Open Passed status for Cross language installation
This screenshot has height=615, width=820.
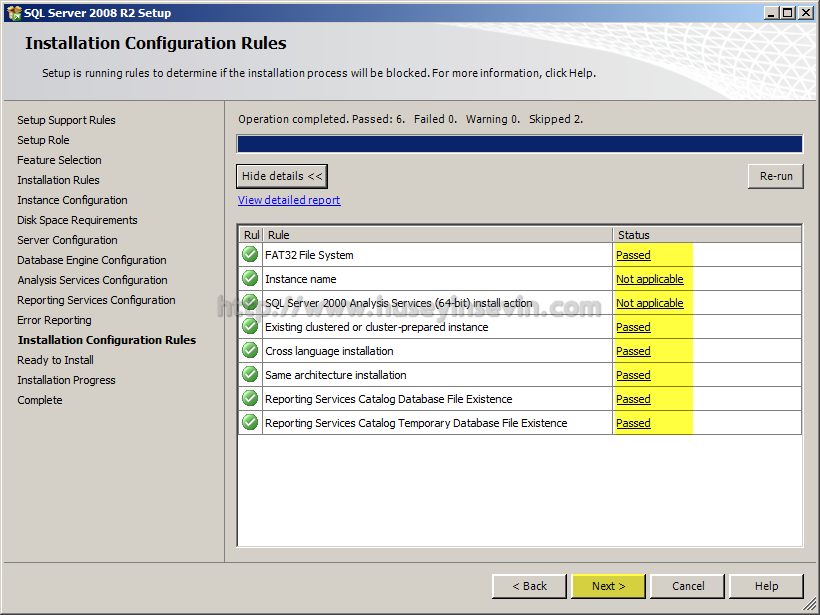(633, 351)
